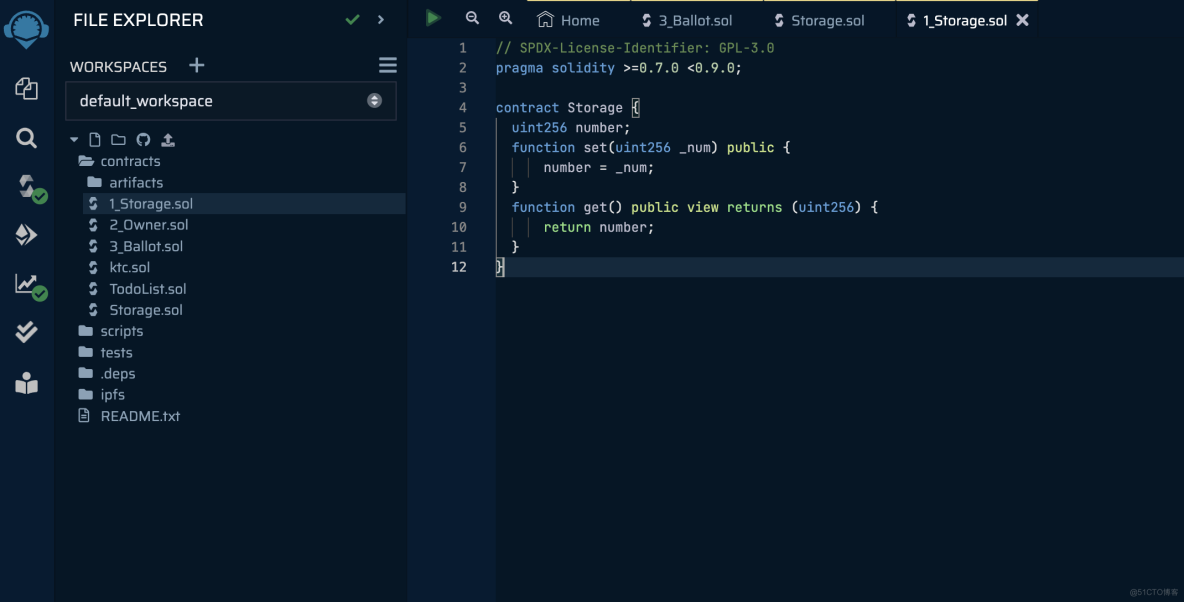This screenshot has width=1184, height=602.
Task: Click the pragma solidity line
Action: pyautogui.click(x=618, y=68)
